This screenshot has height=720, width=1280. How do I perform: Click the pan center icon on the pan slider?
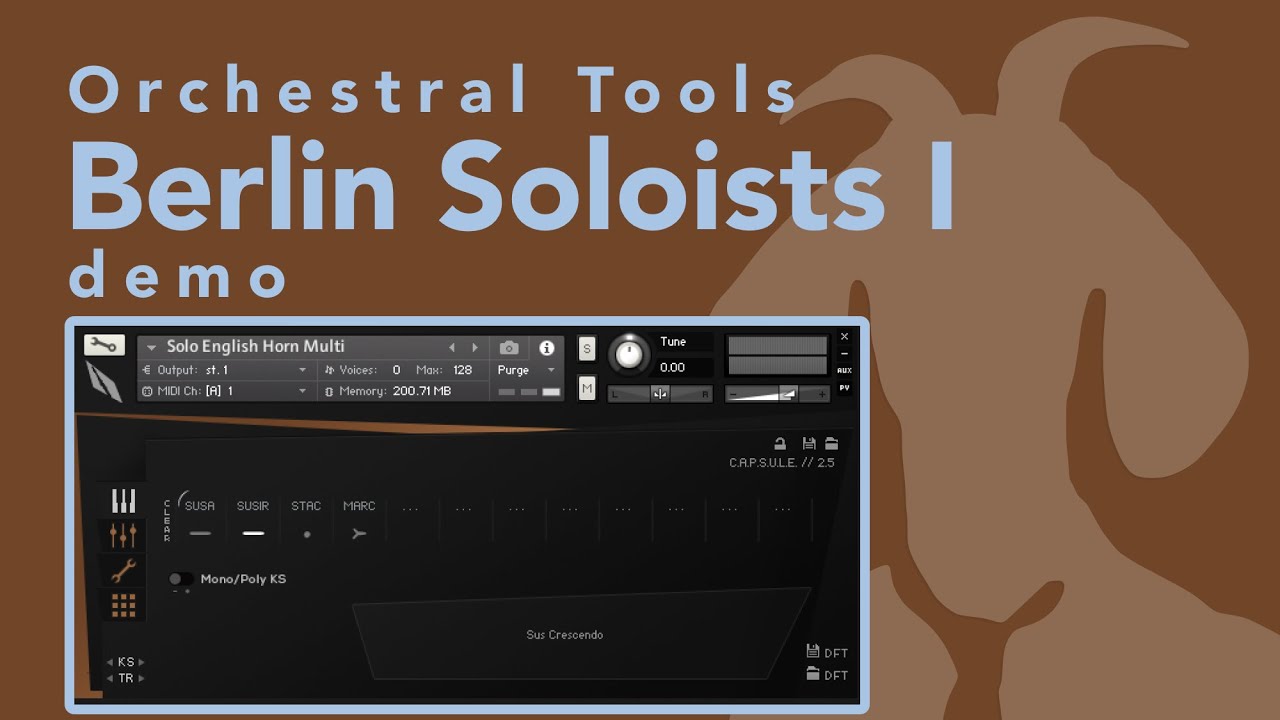click(x=660, y=394)
